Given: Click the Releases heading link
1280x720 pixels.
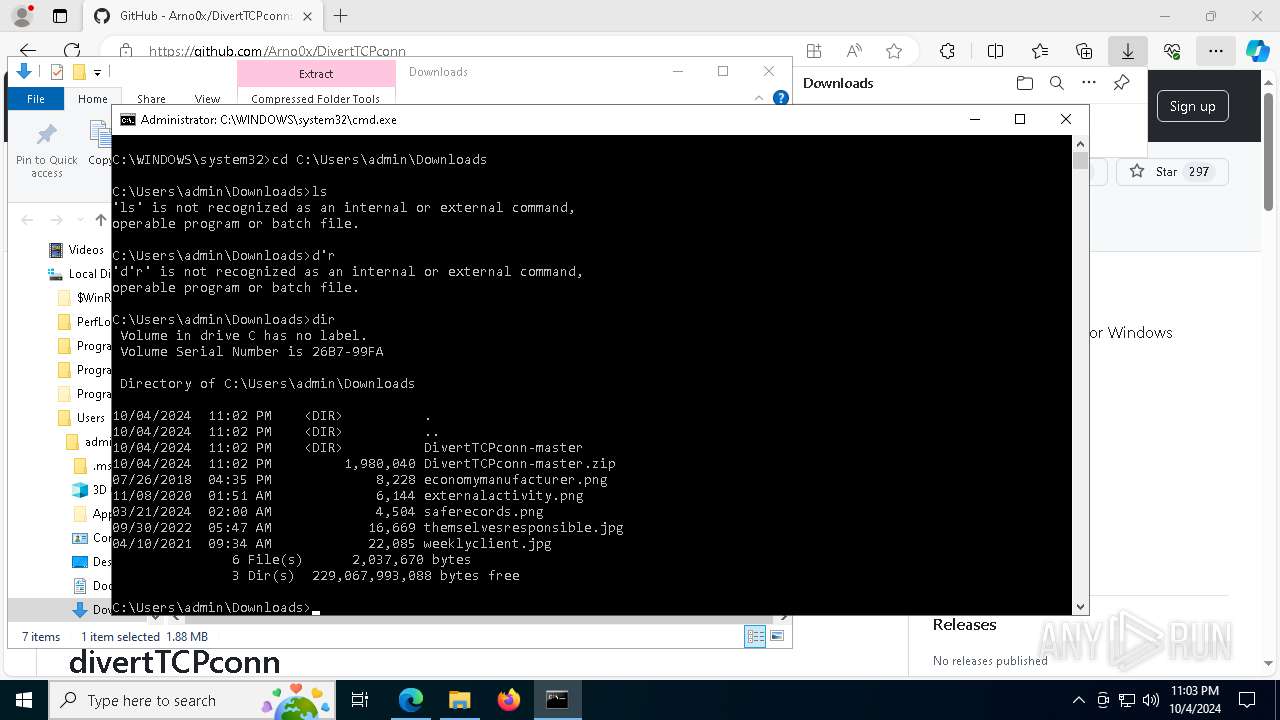Looking at the screenshot, I should (x=964, y=624).
